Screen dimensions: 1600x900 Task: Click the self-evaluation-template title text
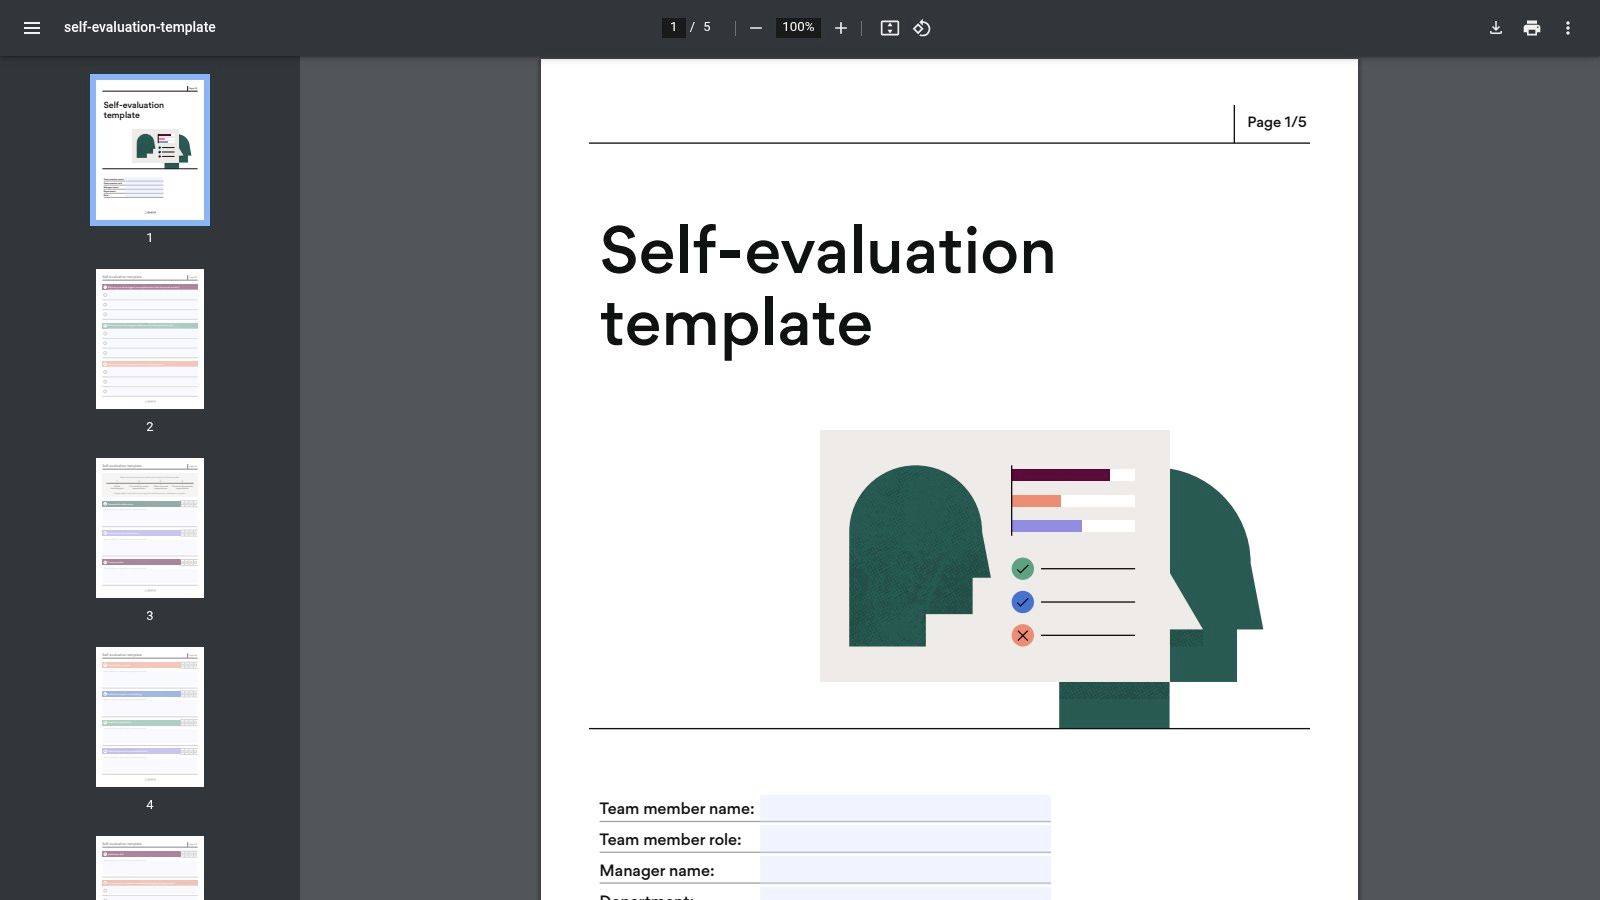pos(138,28)
